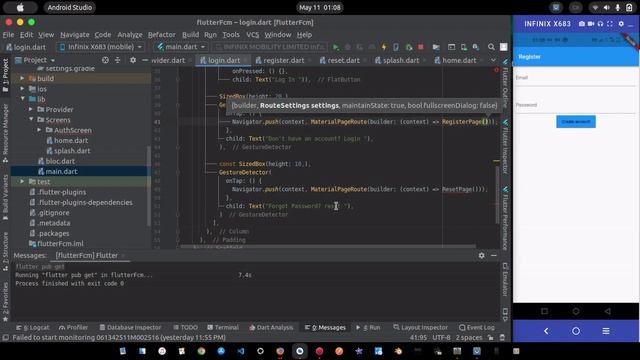
Task: Open the Infinix X683 device selector dropdown
Action: pos(101,47)
